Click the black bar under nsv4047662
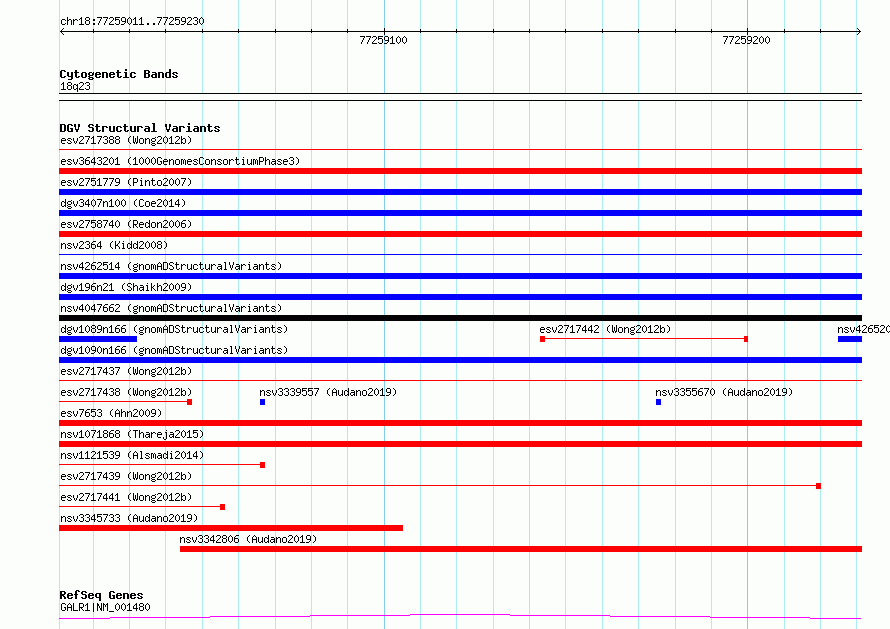890x629 pixels. tap(460, 318)
